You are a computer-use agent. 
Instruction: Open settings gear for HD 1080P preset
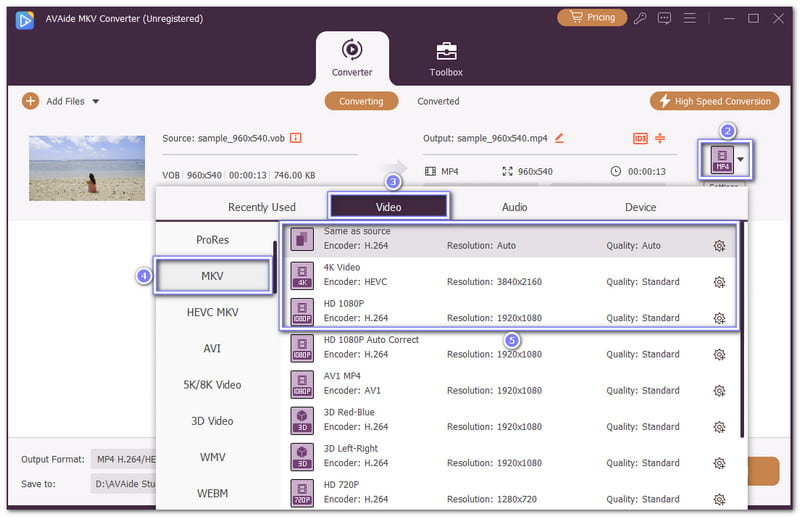pyautogui.click(x=719, y=318)
